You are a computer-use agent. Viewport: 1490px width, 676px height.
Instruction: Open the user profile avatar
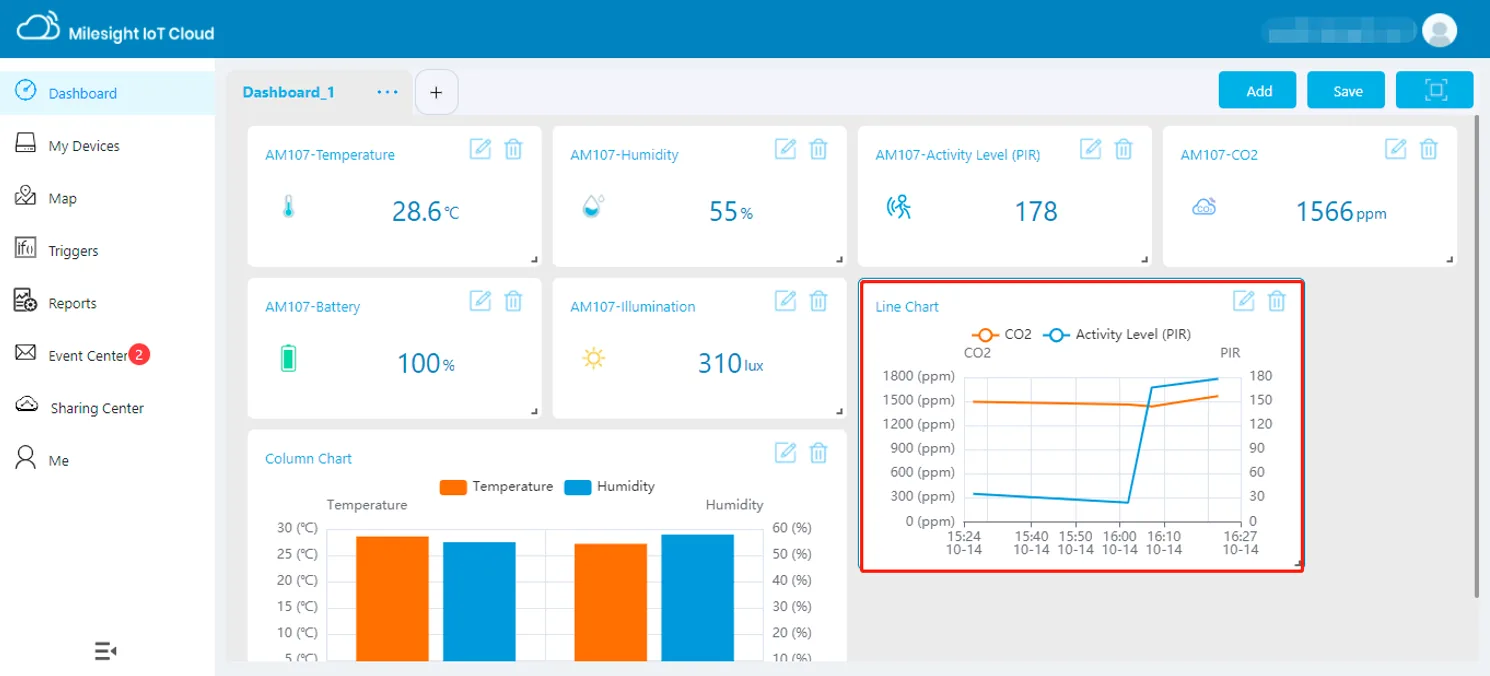[x=1439, y=30]
